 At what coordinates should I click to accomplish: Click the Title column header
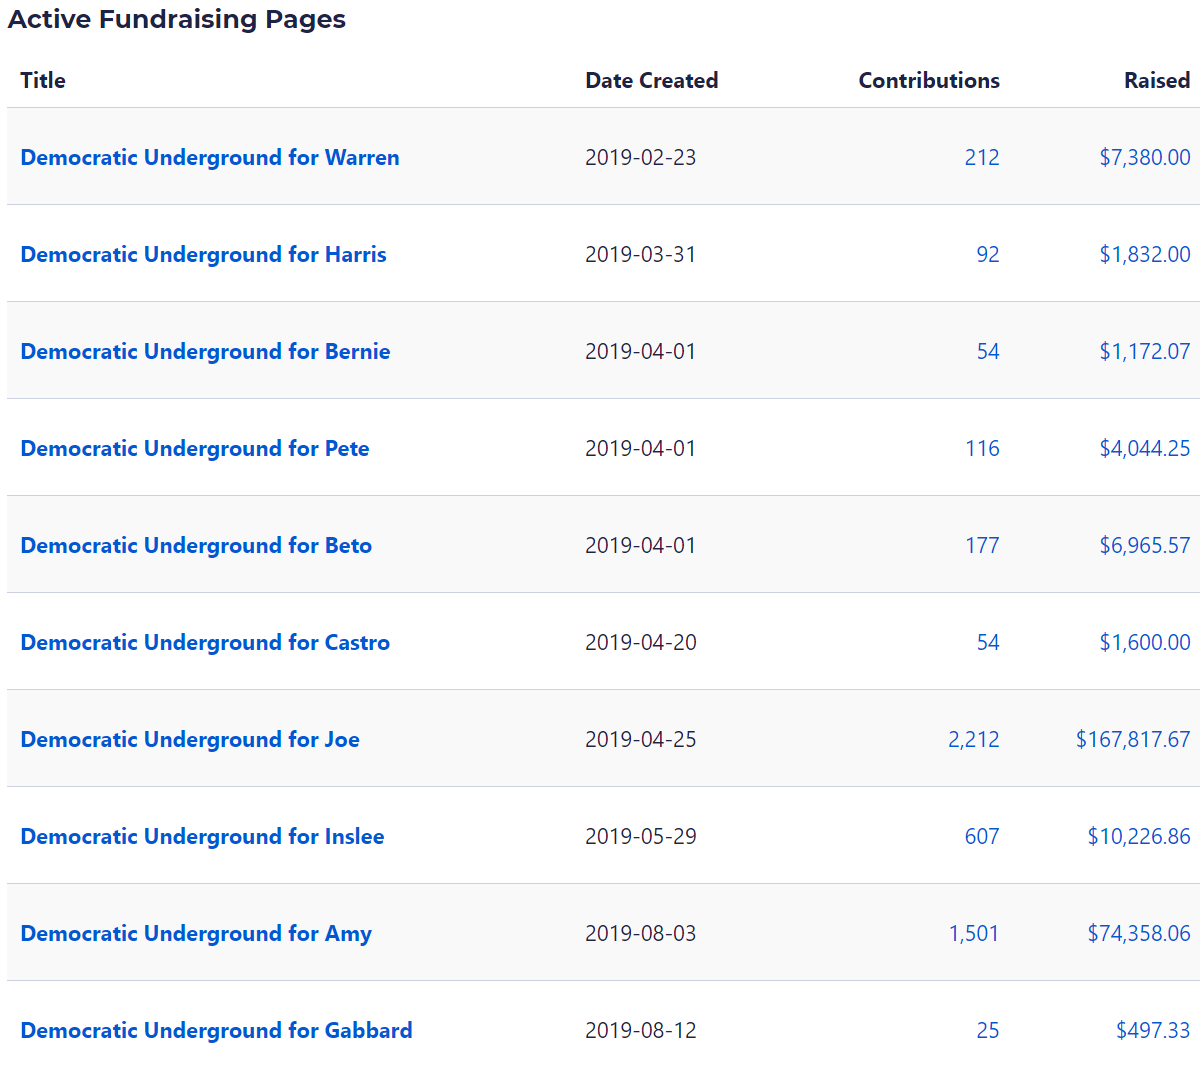pyautogui.click(x=43, y=81)
